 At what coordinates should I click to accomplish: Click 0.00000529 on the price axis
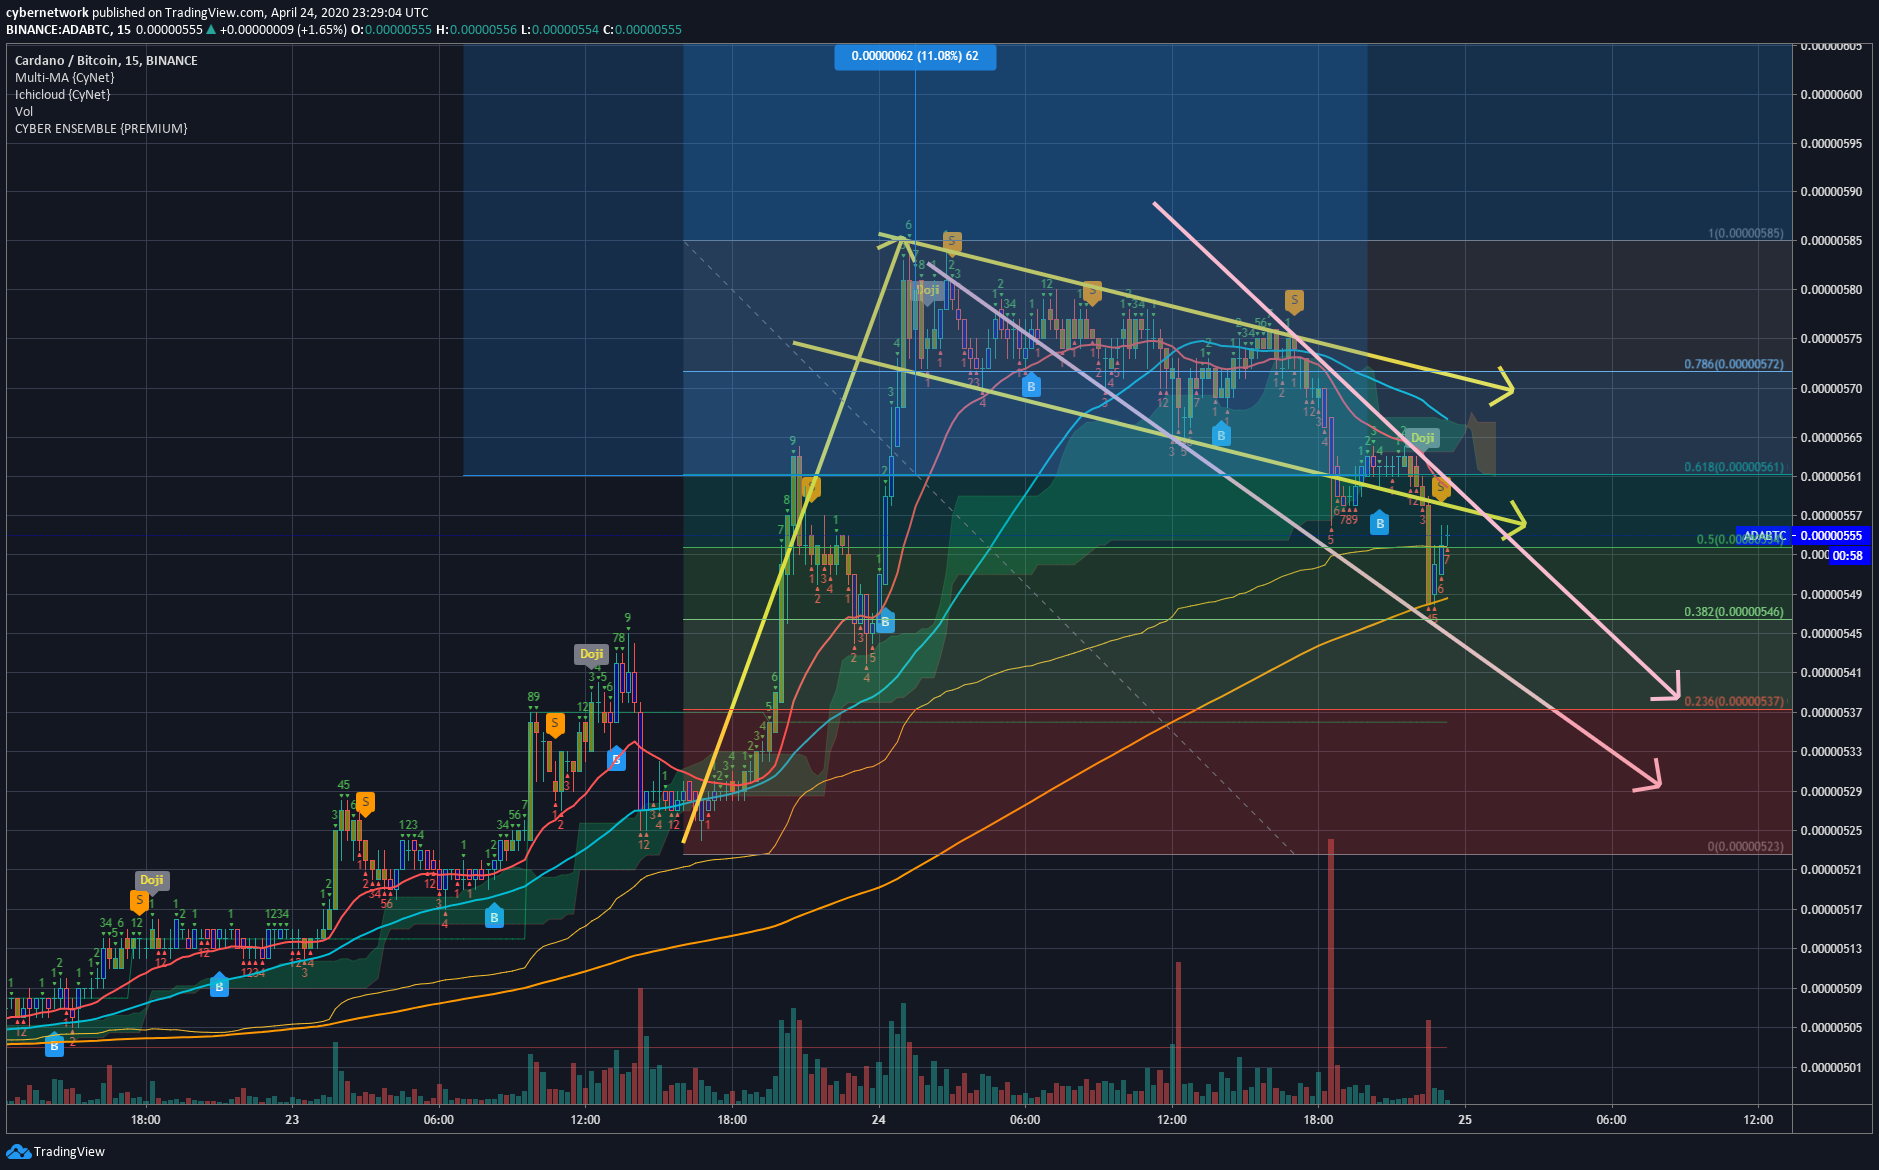click(1831, 792)
